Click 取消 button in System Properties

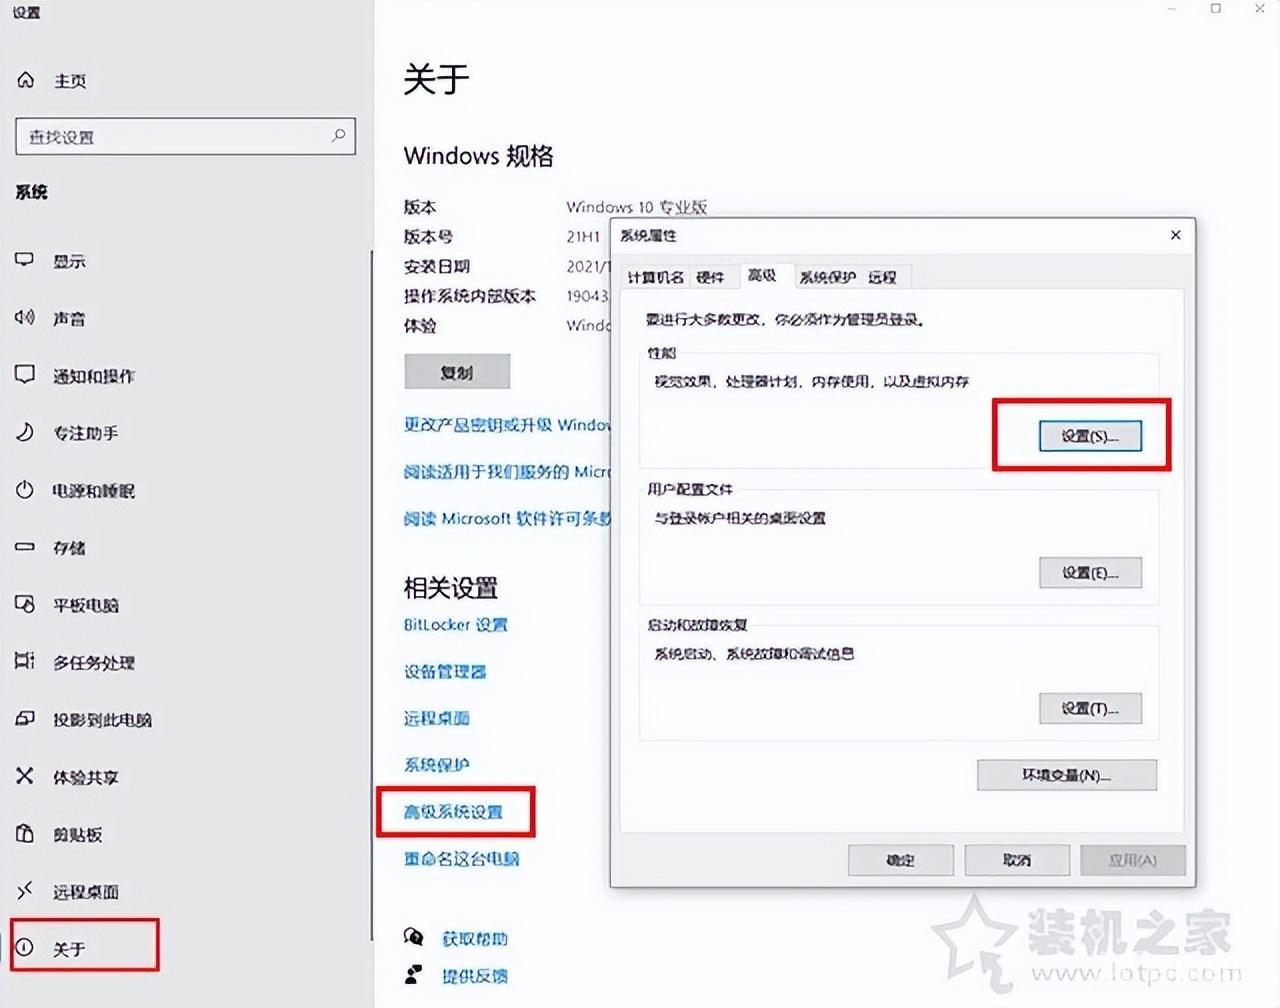(1016, 860)
